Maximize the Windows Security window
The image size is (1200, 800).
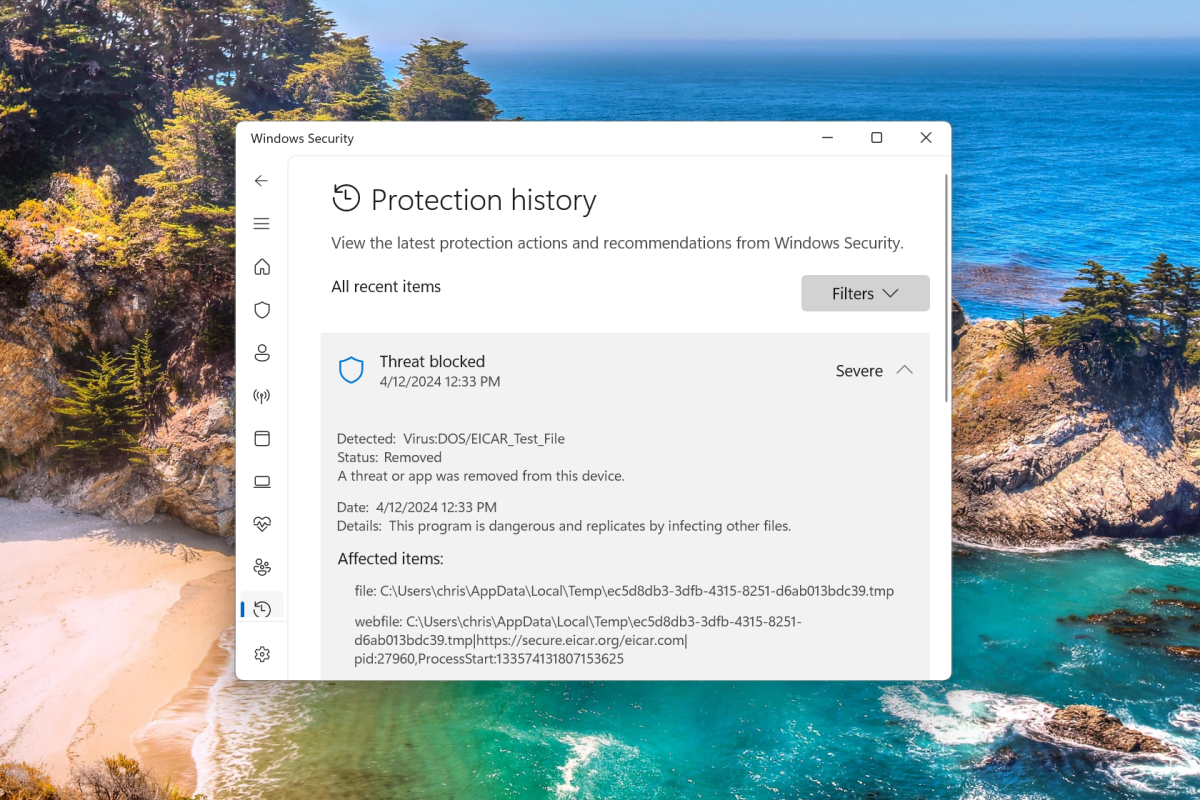click(x=876, y=138)
